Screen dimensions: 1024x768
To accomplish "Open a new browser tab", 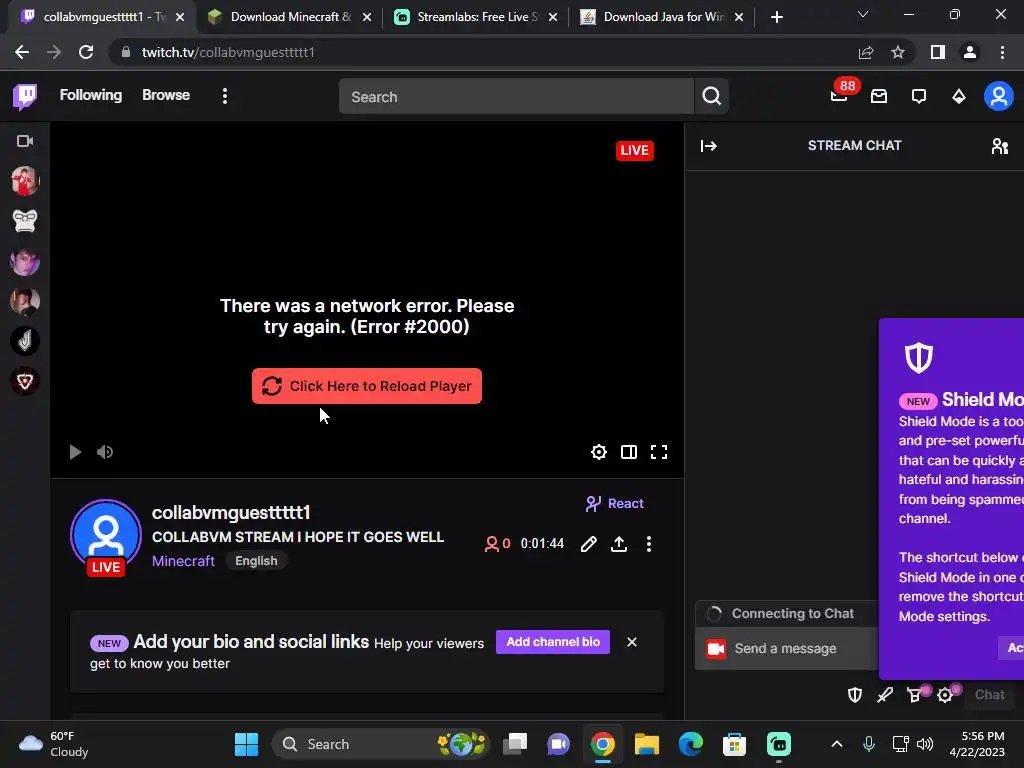I will click(776, 17).
